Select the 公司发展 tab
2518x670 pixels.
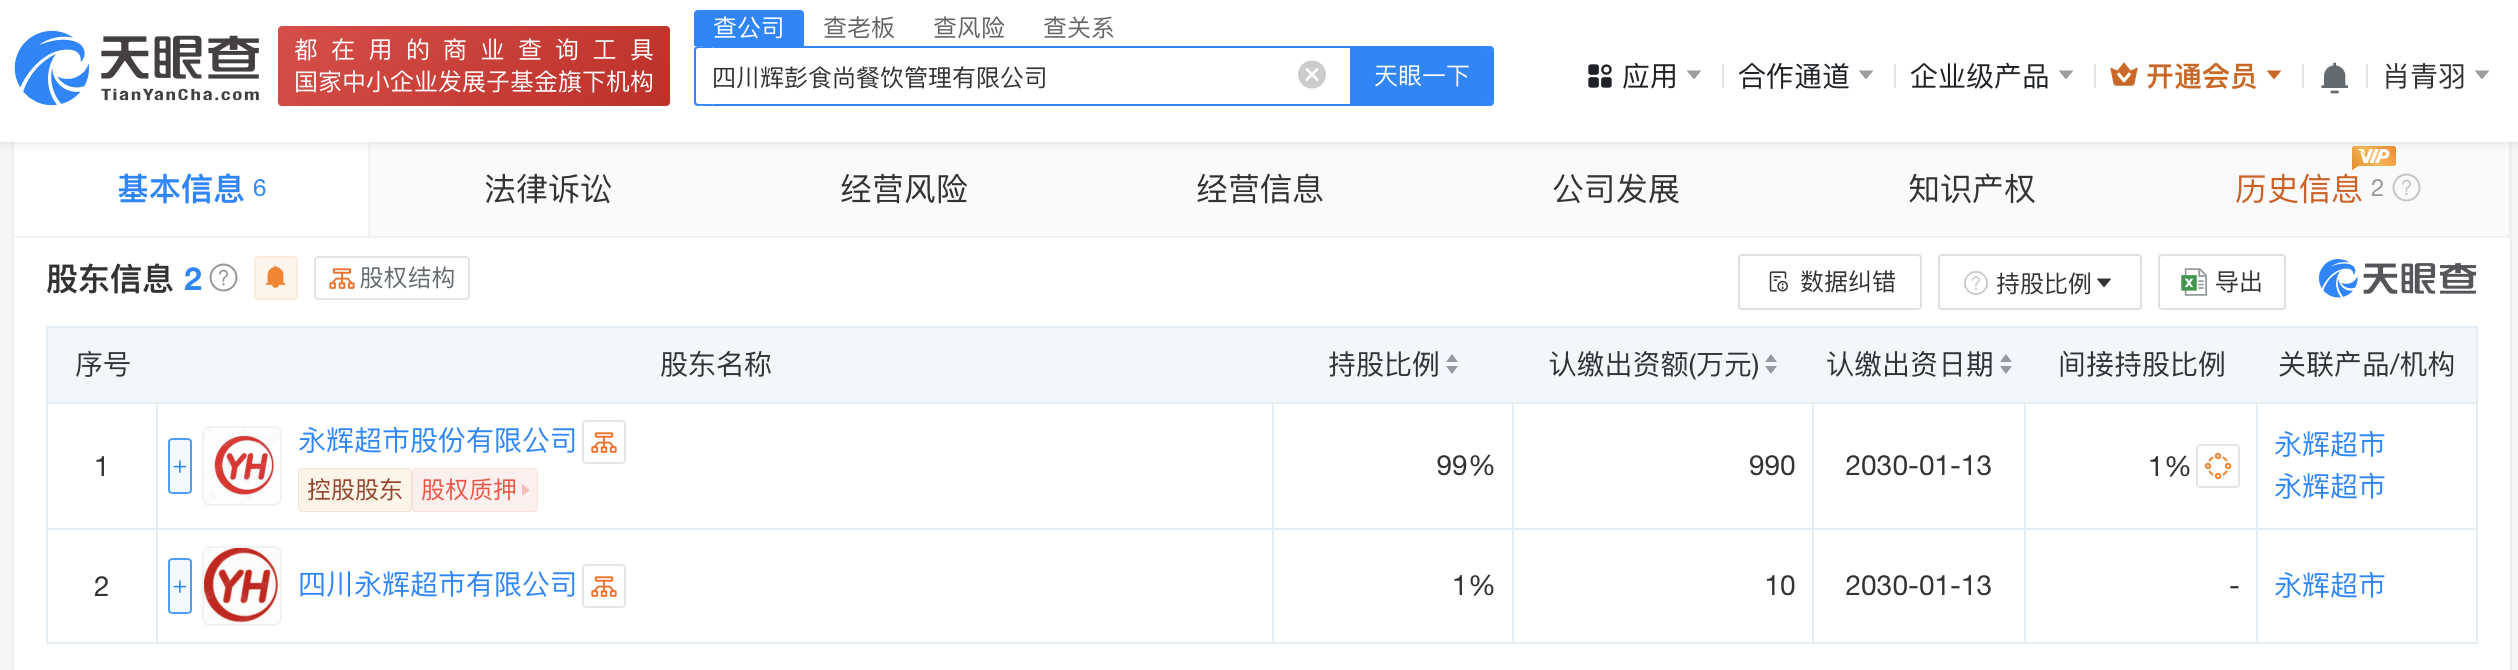click(x=1616, y=189)
